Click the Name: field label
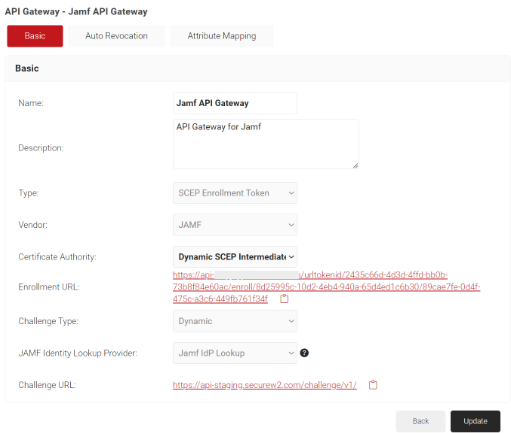 pos(31,103)
